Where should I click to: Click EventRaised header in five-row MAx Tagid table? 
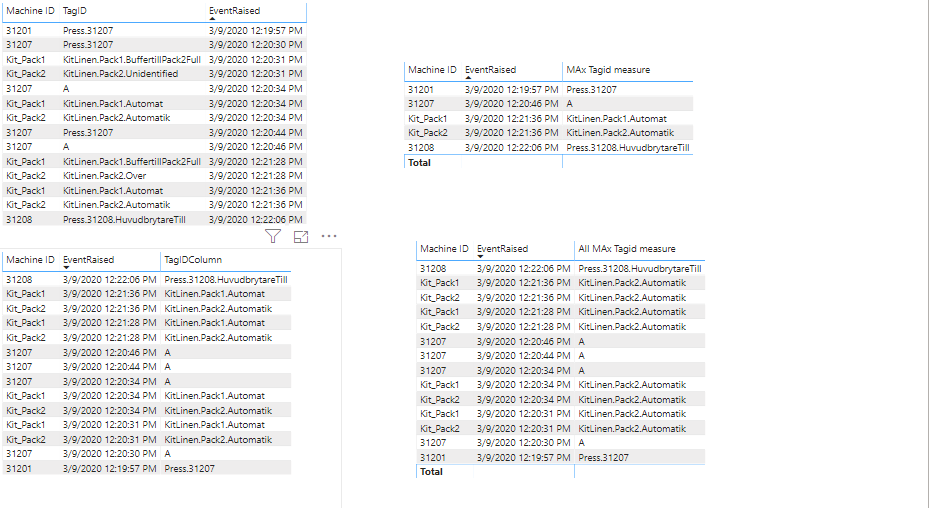tap(490, 70)
